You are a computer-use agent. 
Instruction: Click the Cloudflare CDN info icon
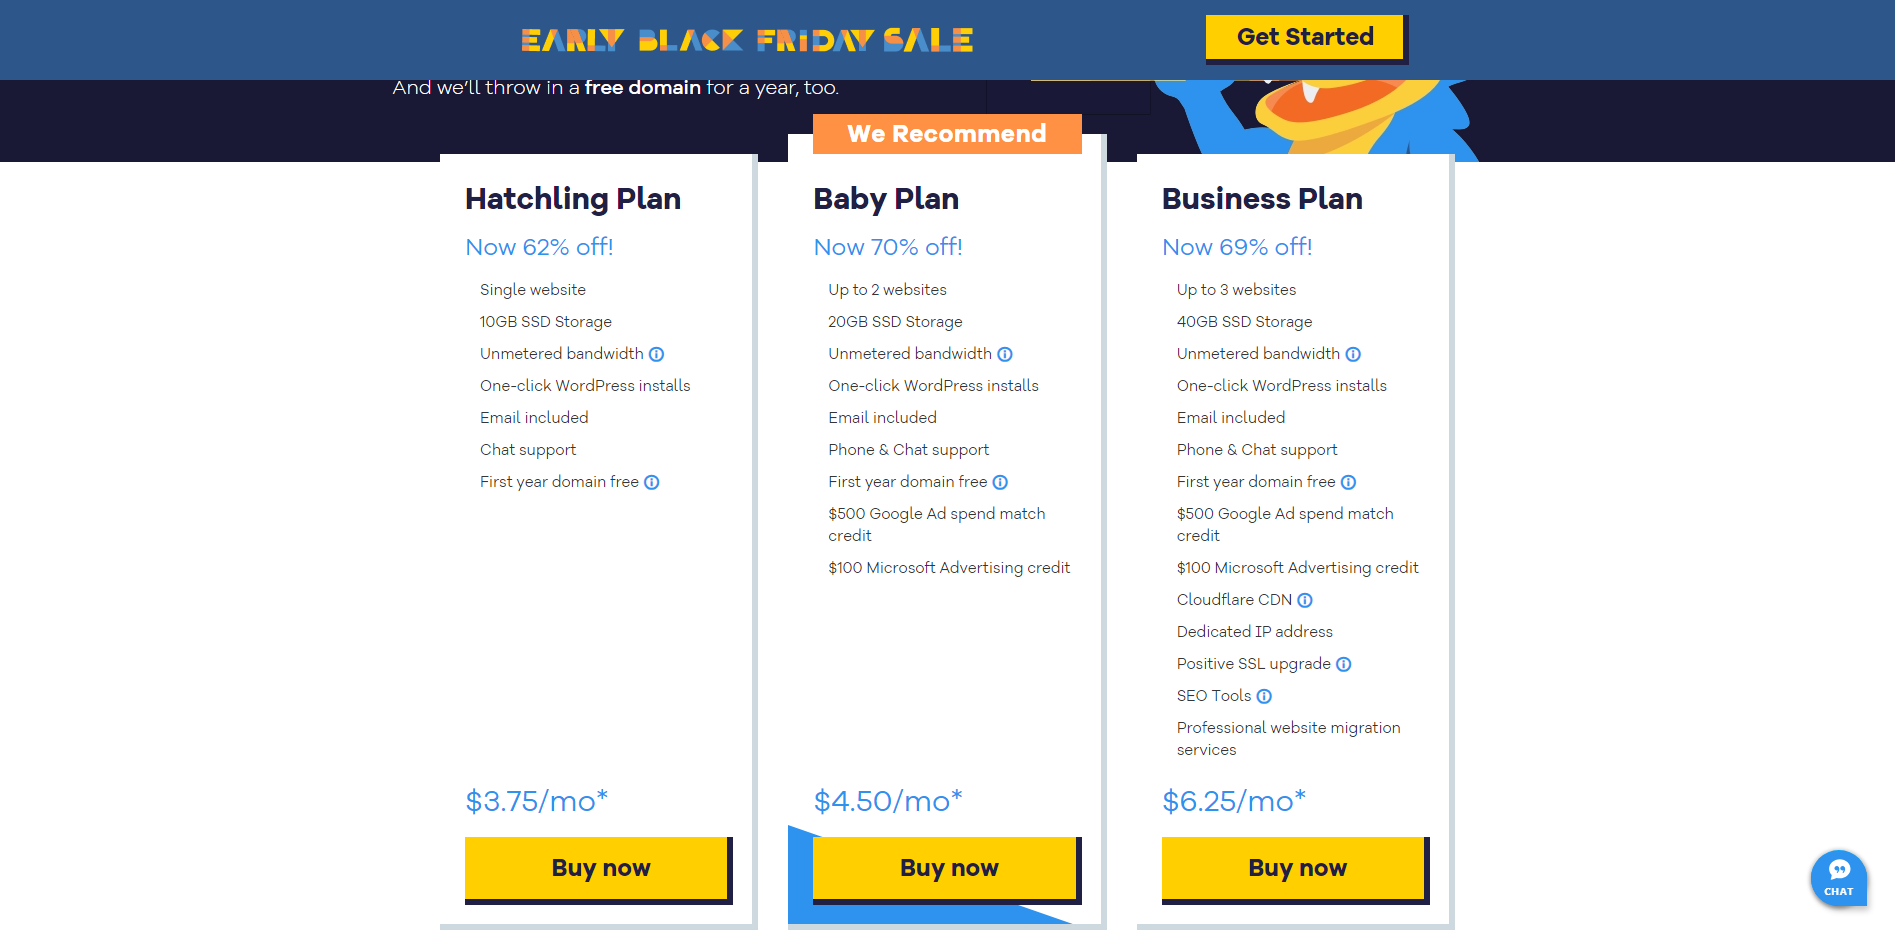[x=1305, y=600]
